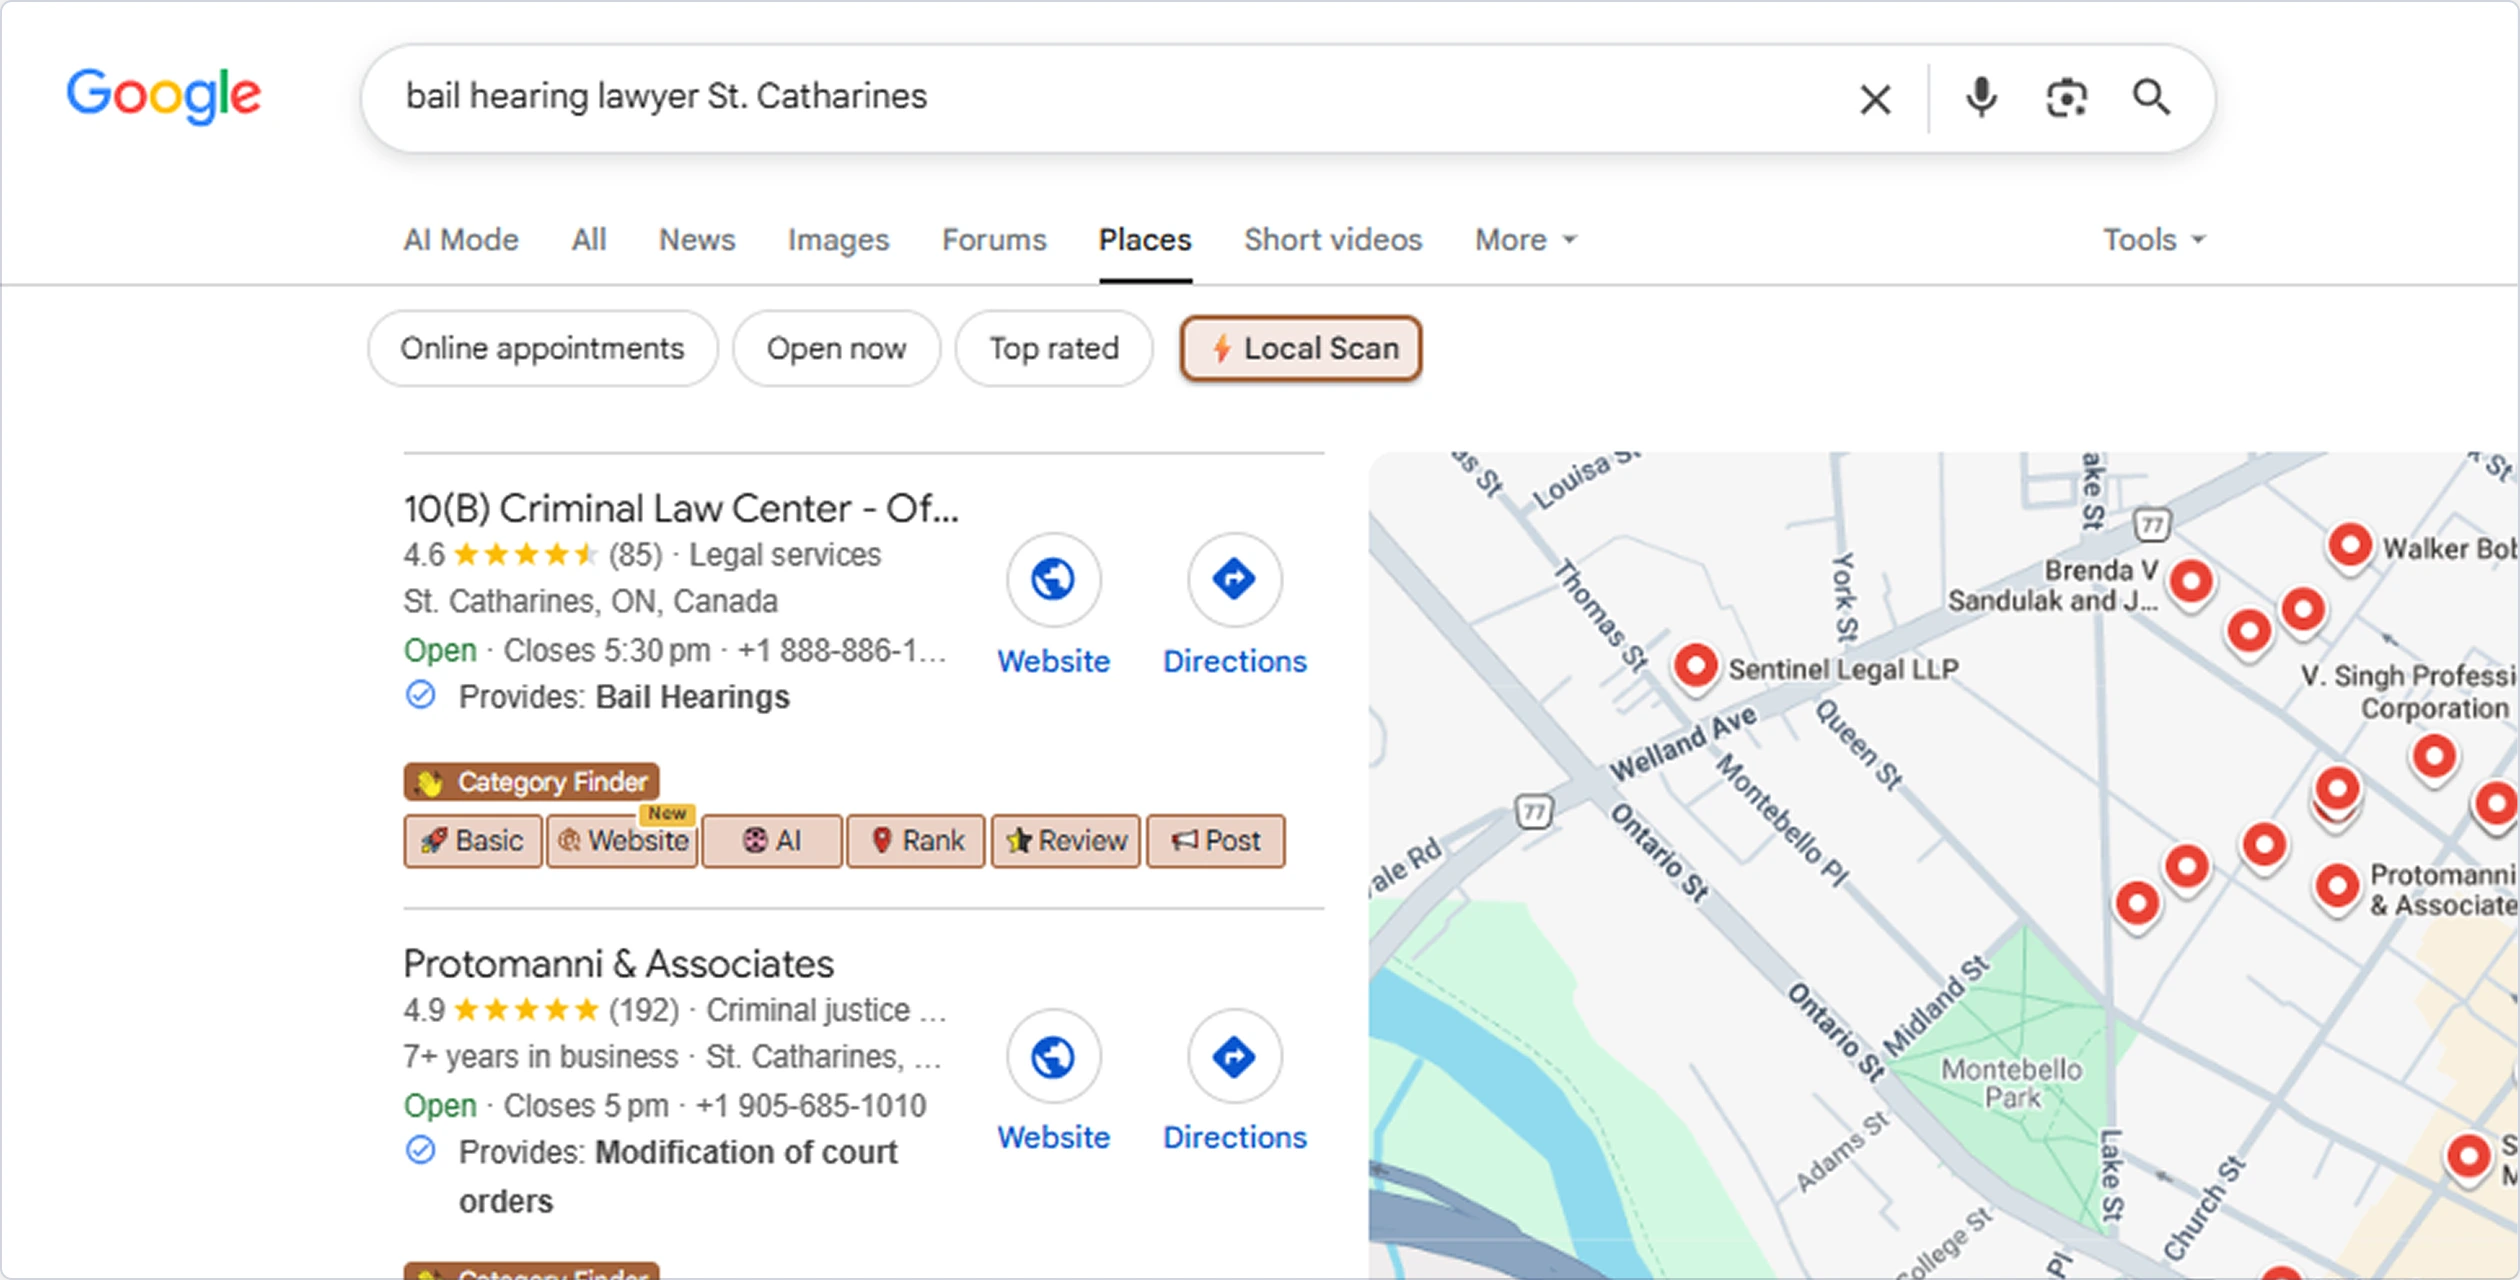
Task: Submit search with the magnifying glass icon
Action: tap(2151, 98)
